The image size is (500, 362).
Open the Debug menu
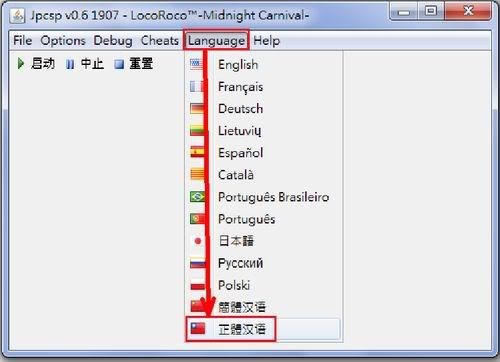pos(113,41)
